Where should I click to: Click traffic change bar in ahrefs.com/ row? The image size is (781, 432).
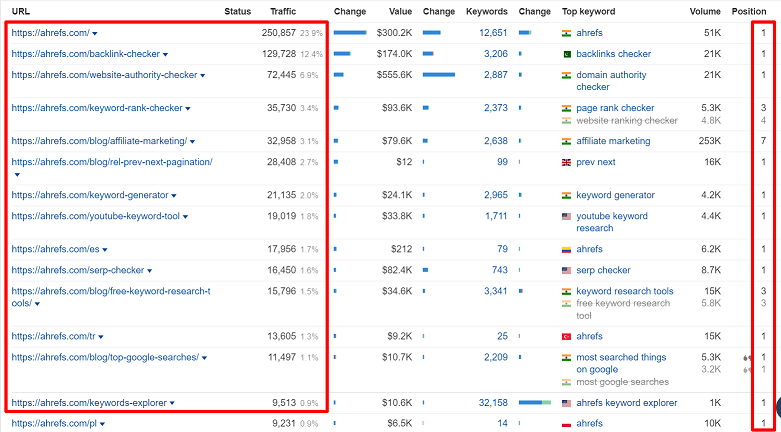point(350,33)
